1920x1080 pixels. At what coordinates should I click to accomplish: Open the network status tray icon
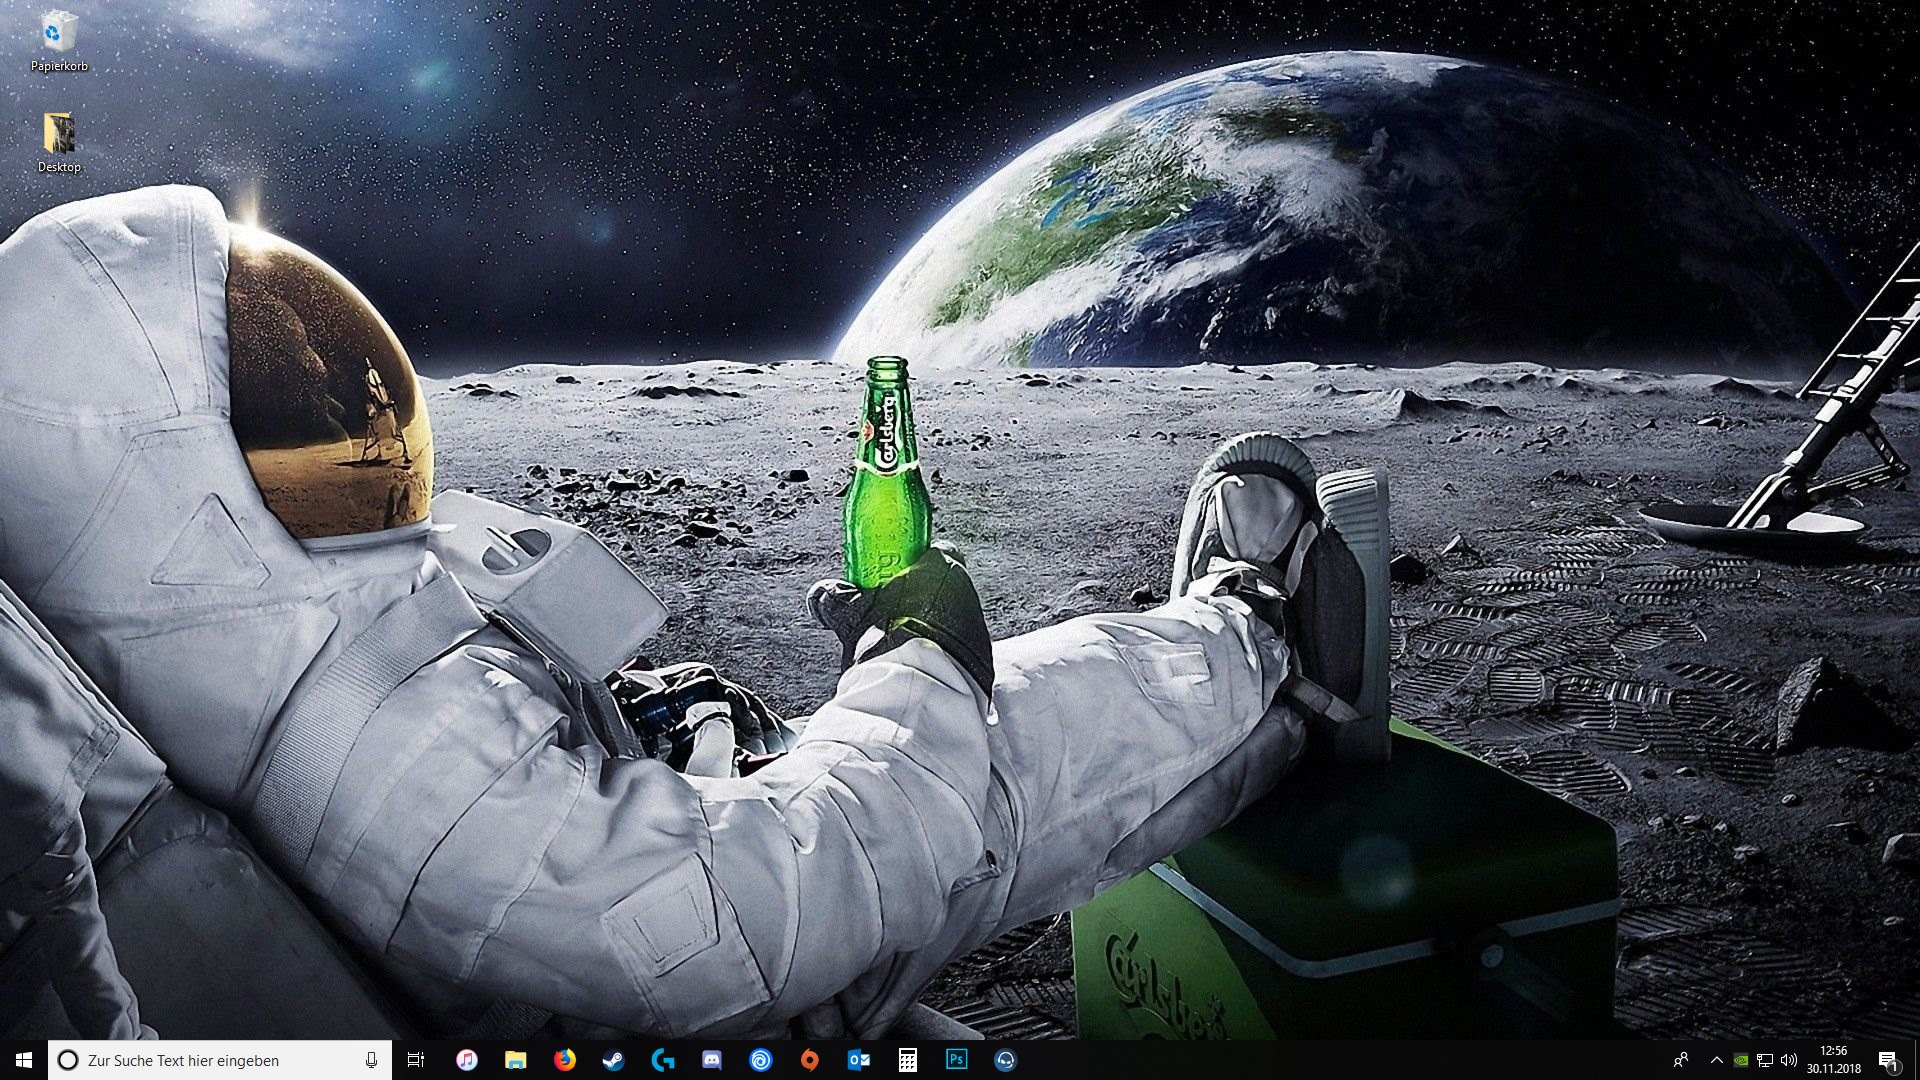click(x=1765, y=1060)
